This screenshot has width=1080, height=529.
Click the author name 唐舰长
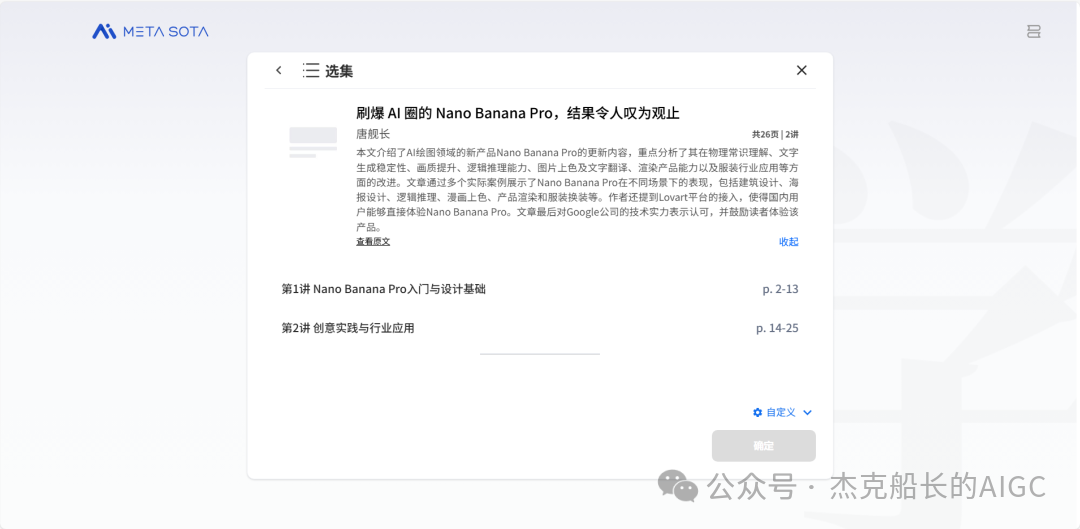(373, 134)
